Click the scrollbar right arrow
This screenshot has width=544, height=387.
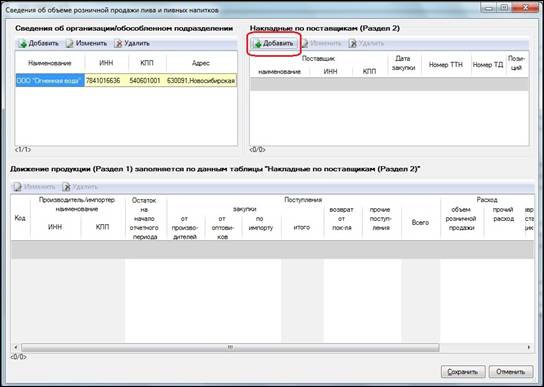[529, 347]
